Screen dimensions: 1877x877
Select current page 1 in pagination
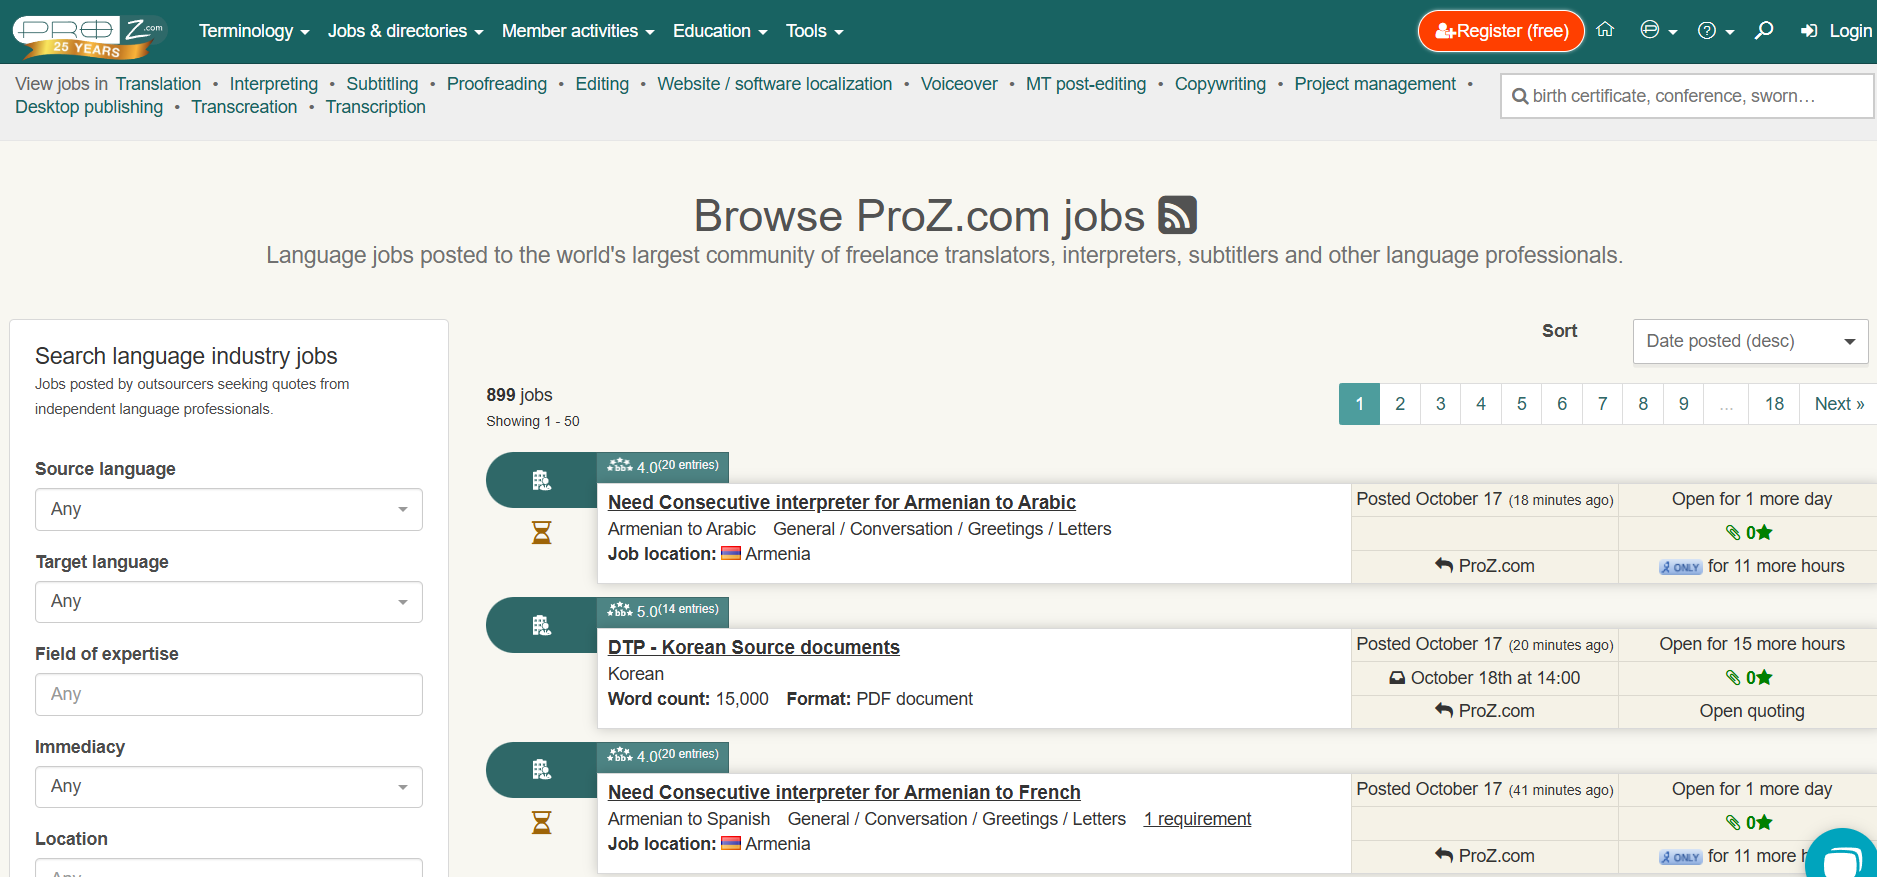[x=1359, y=404]
